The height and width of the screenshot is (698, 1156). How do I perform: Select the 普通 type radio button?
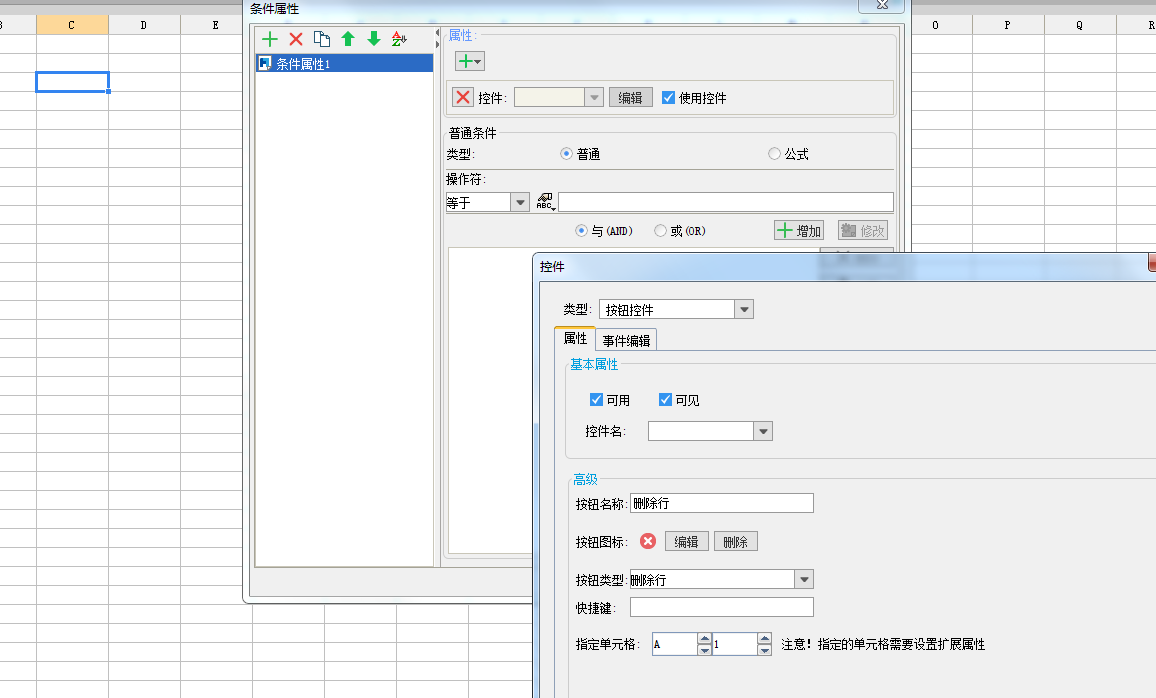pyautogui.click(x=566, y=153)
